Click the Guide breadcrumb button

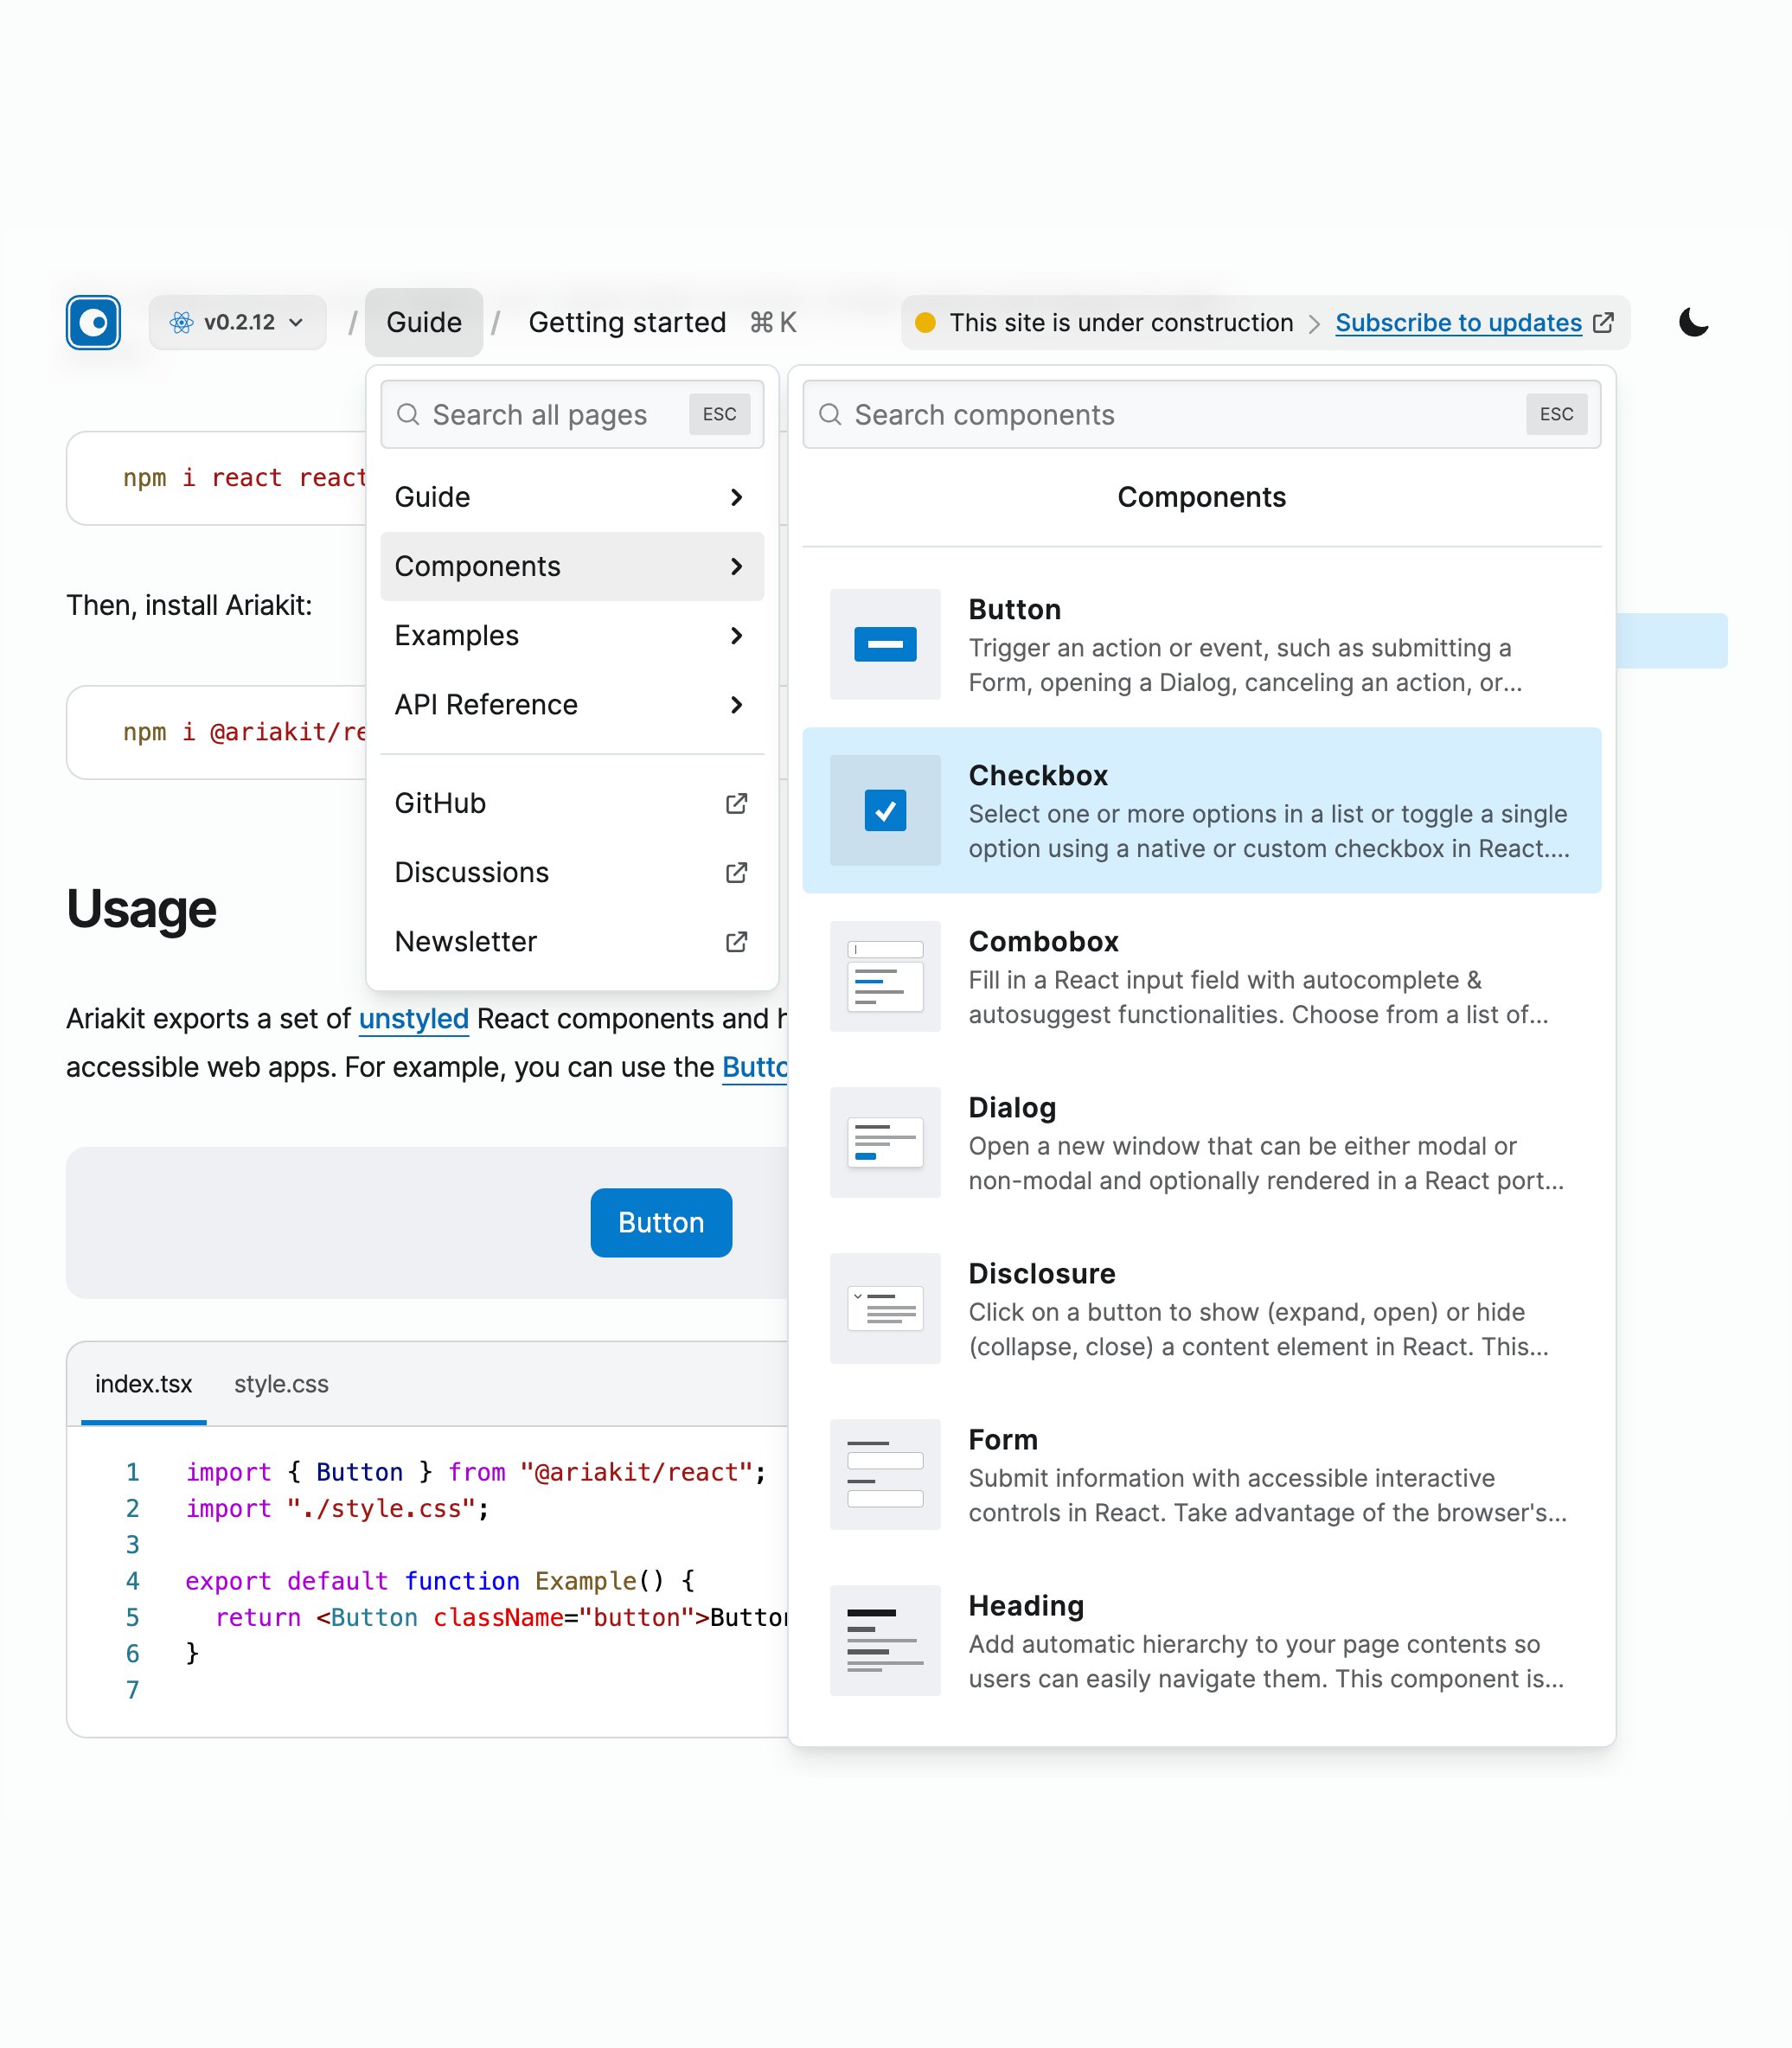424,322
